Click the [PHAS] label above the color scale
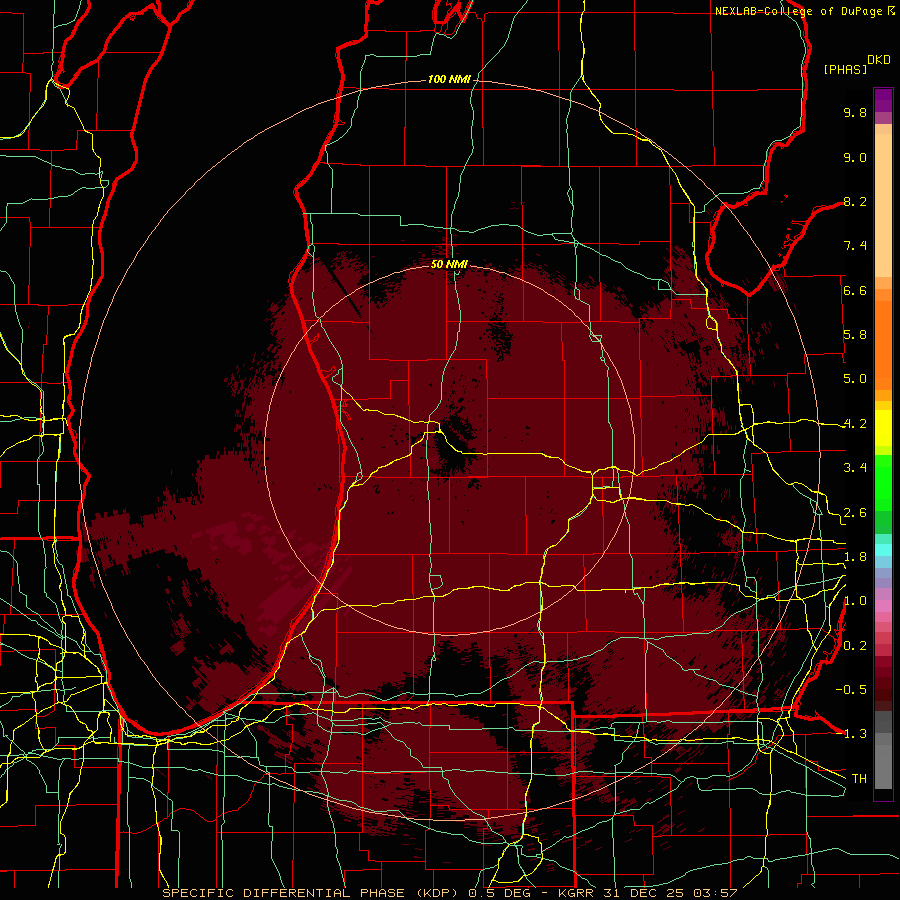This screenshot has width=900, height=900. click(x=845, y=69)
